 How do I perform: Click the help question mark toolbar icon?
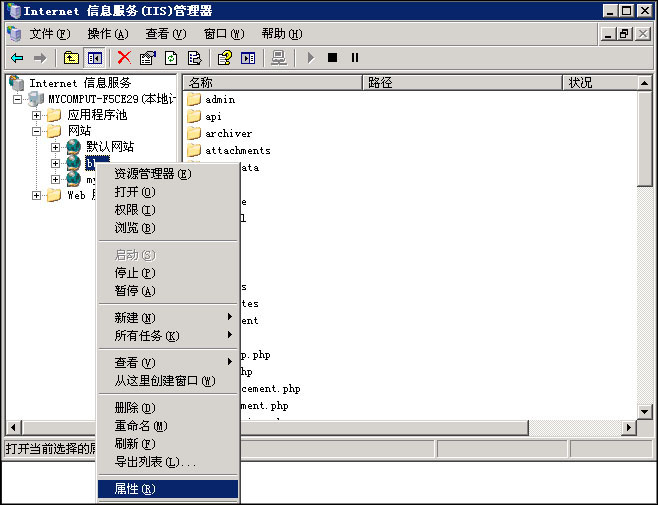pyautogui.click(x=225, y=58)
